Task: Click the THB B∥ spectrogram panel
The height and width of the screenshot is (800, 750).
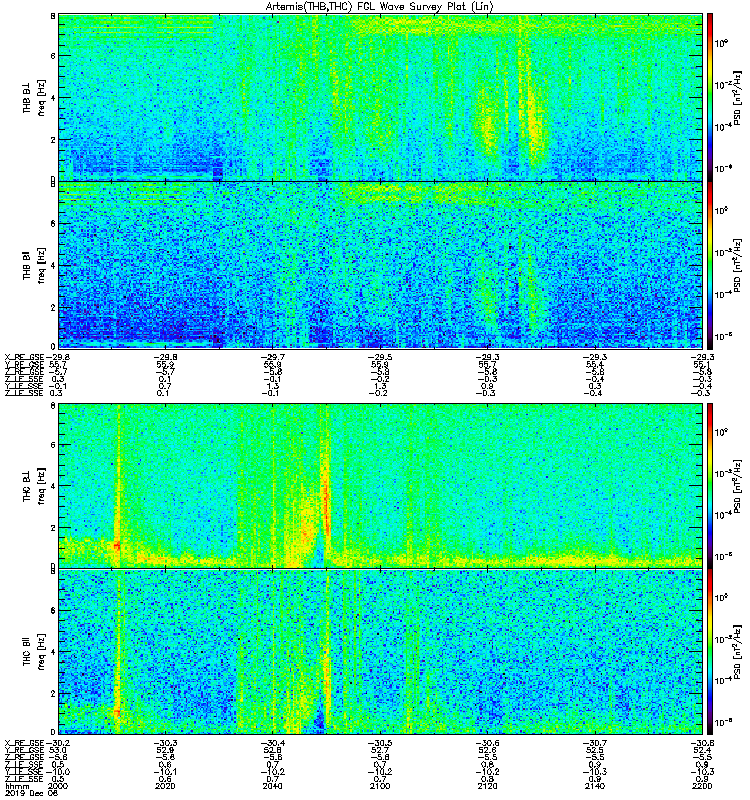Action: 381,265
